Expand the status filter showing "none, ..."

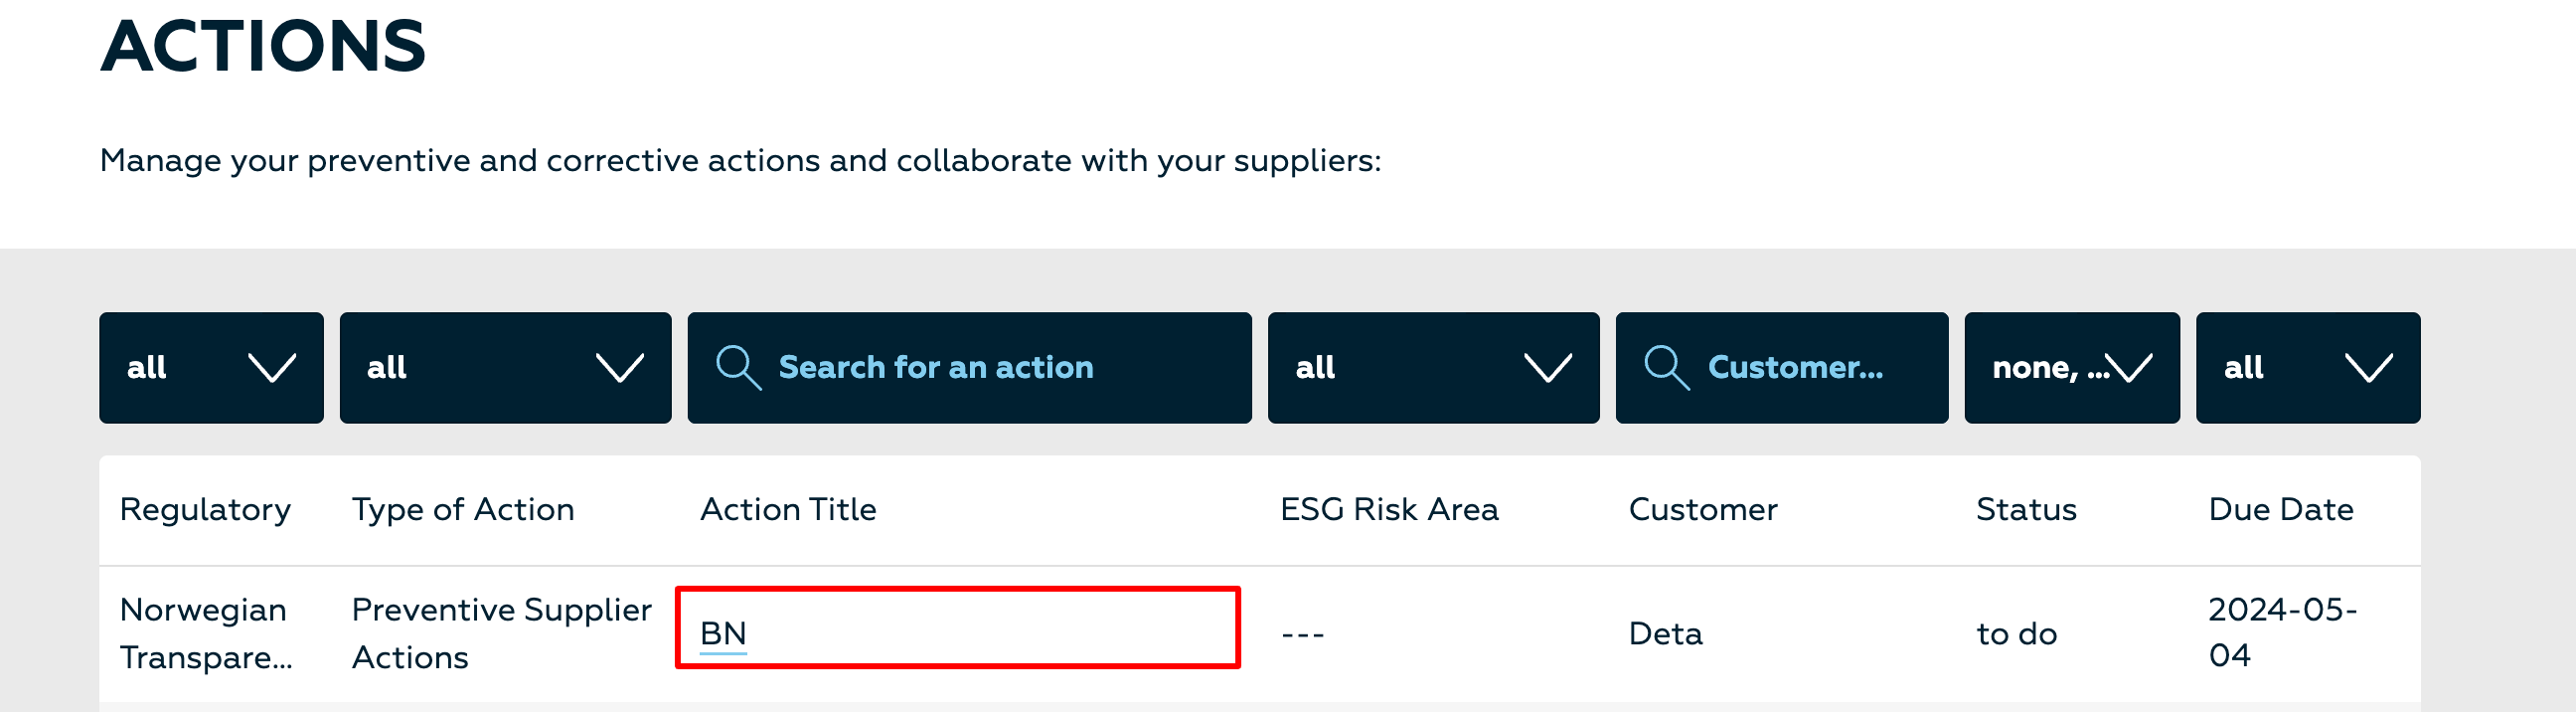(x=2071, y=367)
